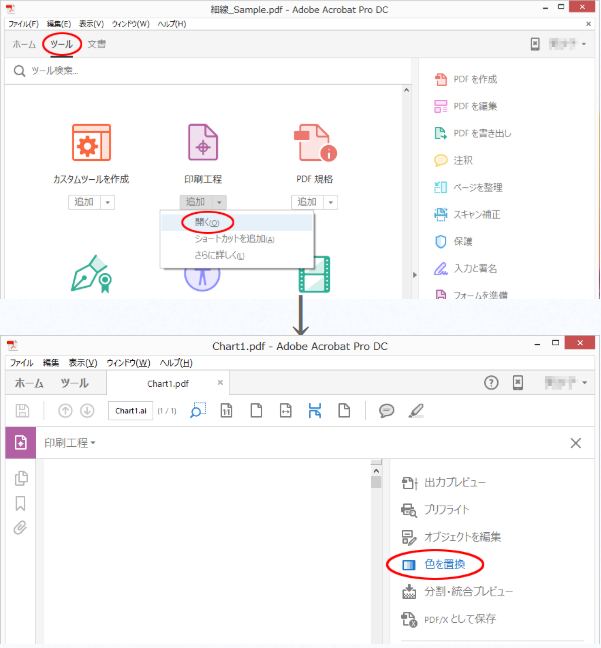Open PDF を作成 in the right panel
Viewport: 601px width, 648px height.
click(x=466, y=79)
